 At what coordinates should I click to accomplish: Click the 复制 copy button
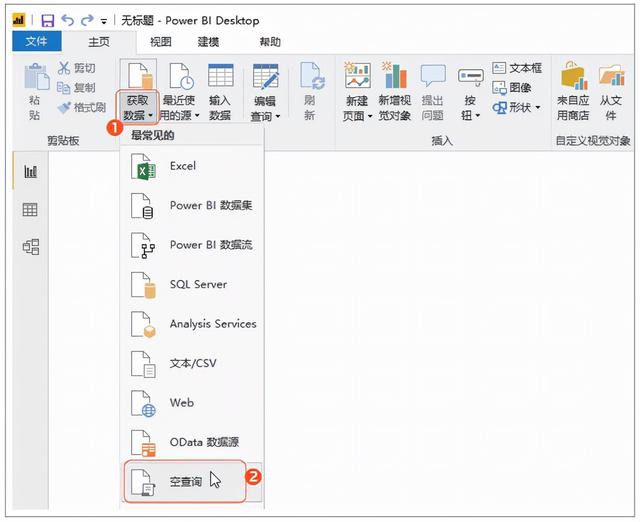(x=76, y=87)
